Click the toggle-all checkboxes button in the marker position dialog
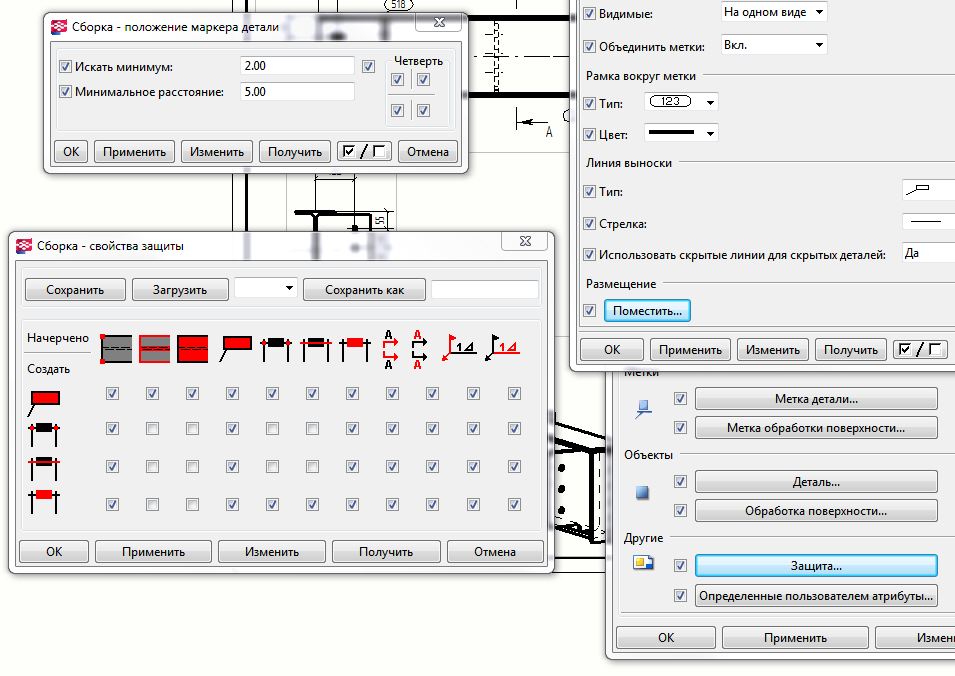 point(363,152)
